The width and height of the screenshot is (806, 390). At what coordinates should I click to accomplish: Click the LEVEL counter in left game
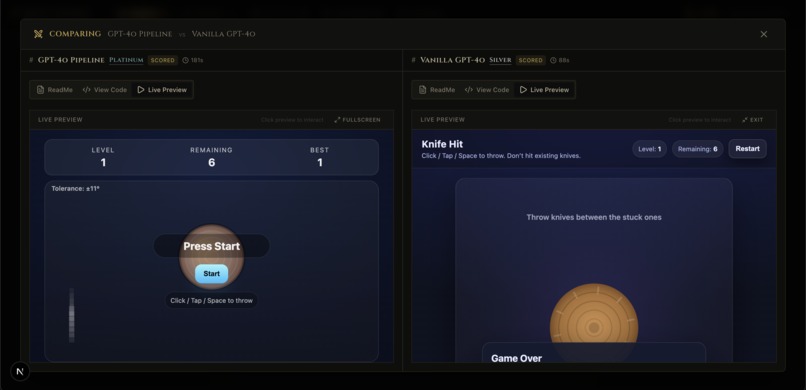[103, 157]
